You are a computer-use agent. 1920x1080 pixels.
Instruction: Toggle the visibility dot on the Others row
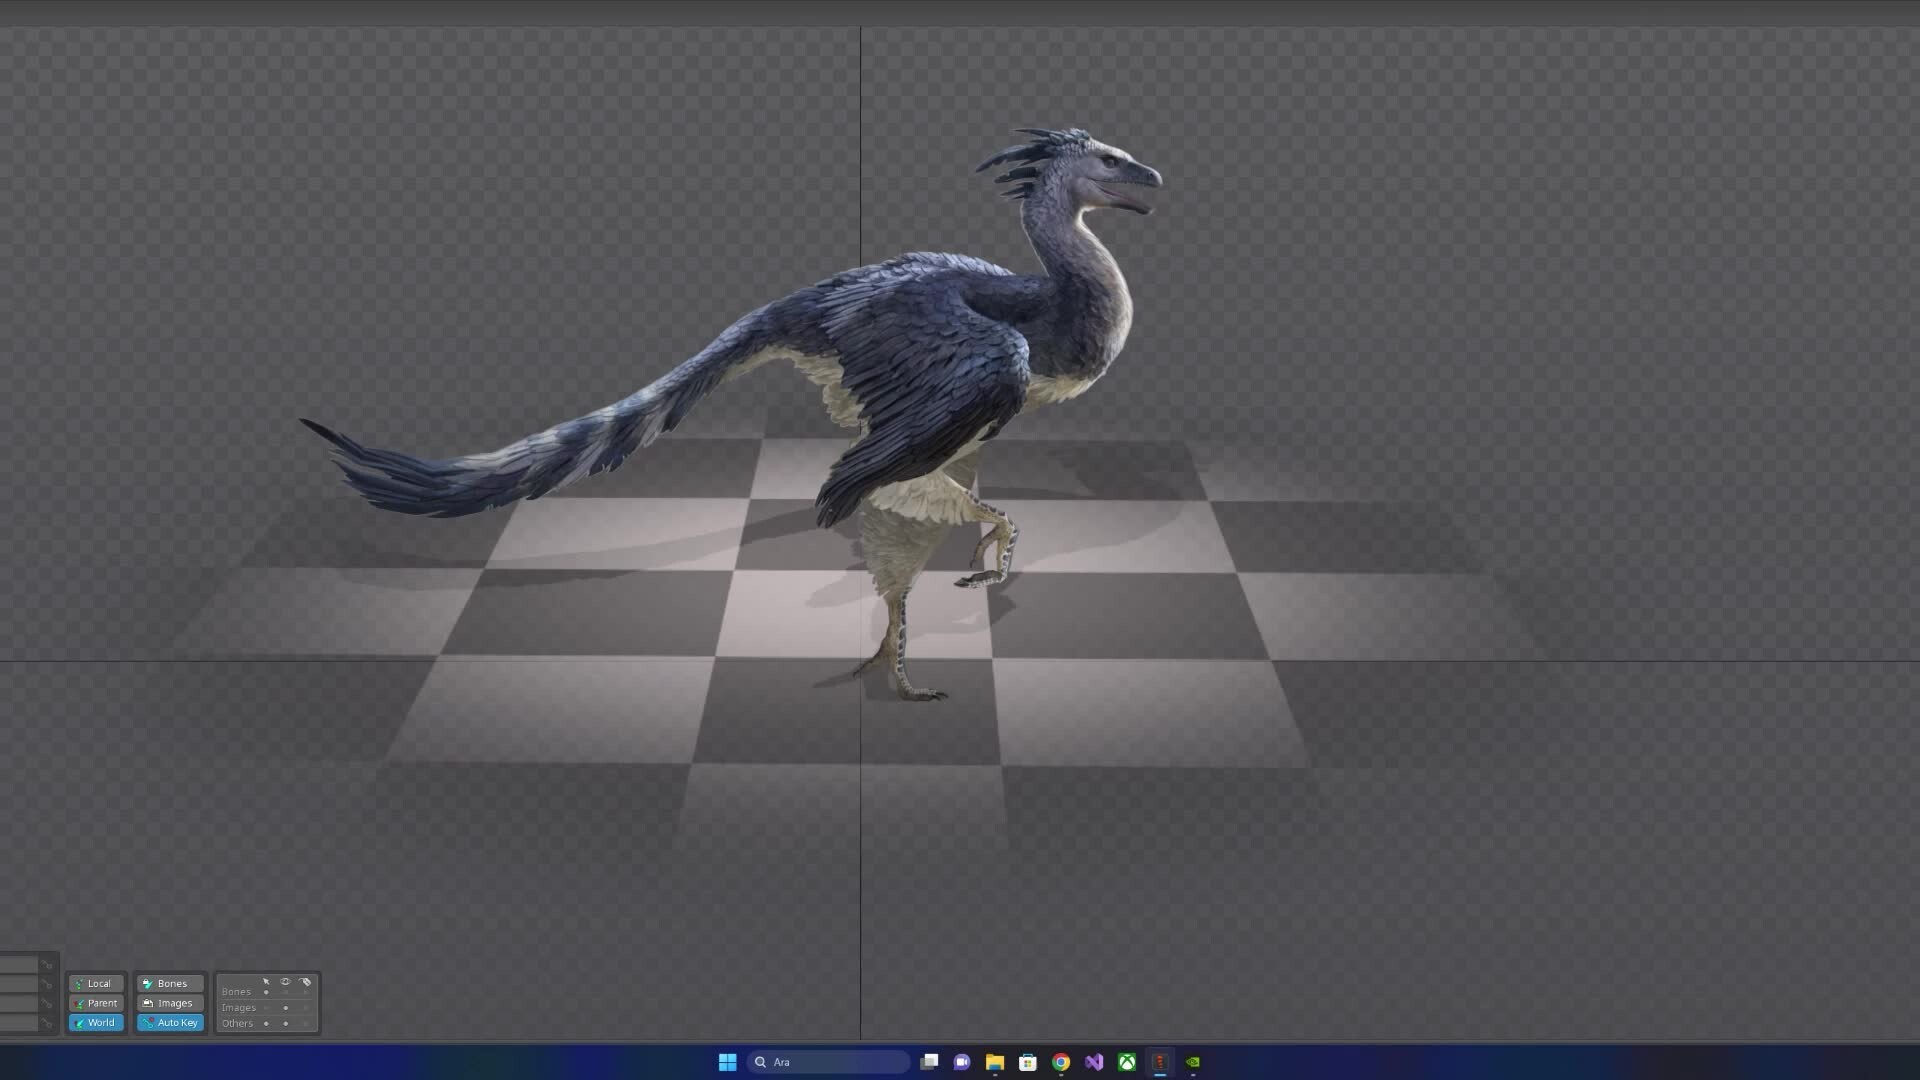286,1024
